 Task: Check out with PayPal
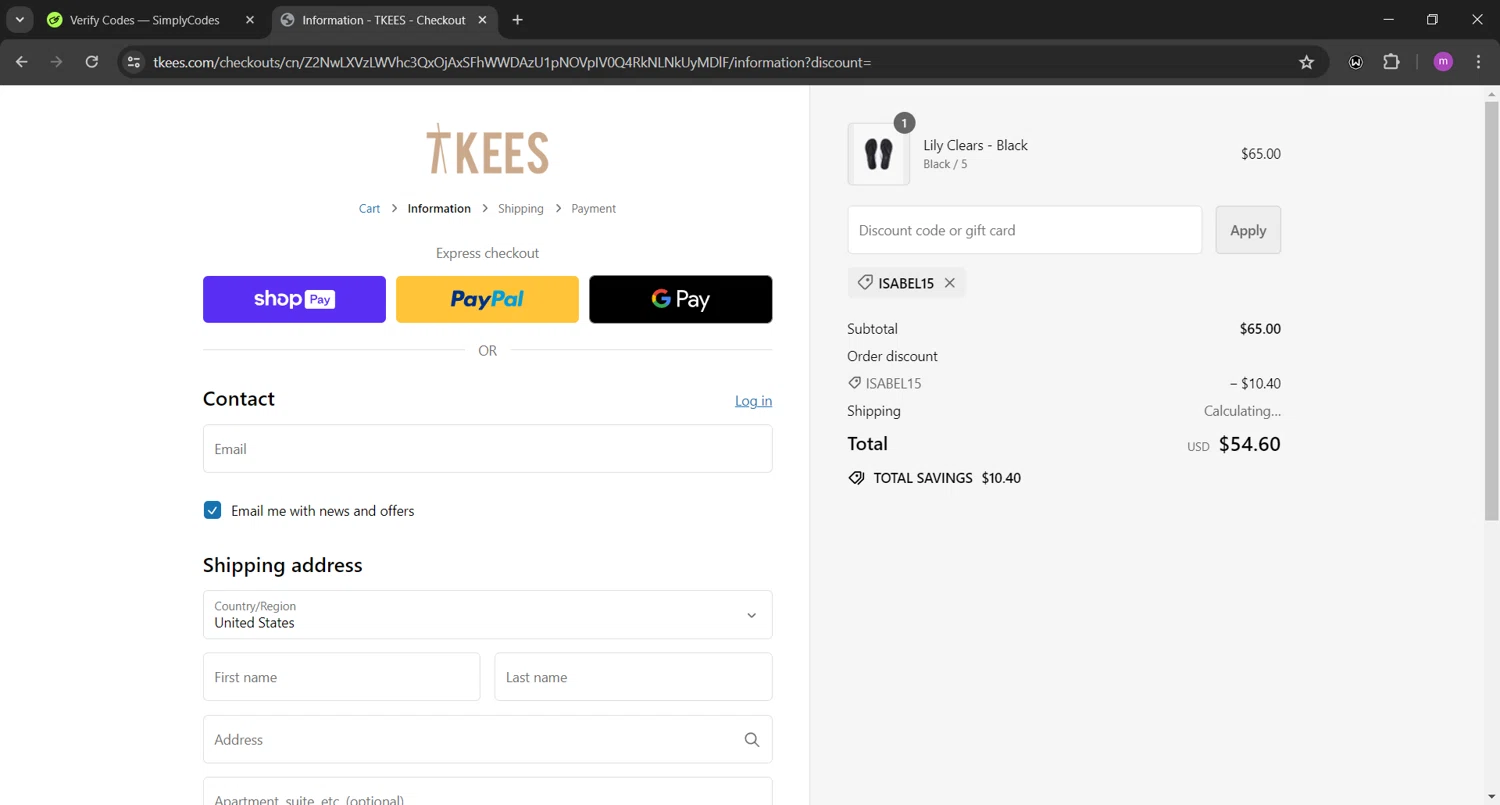tap(487, 299)
